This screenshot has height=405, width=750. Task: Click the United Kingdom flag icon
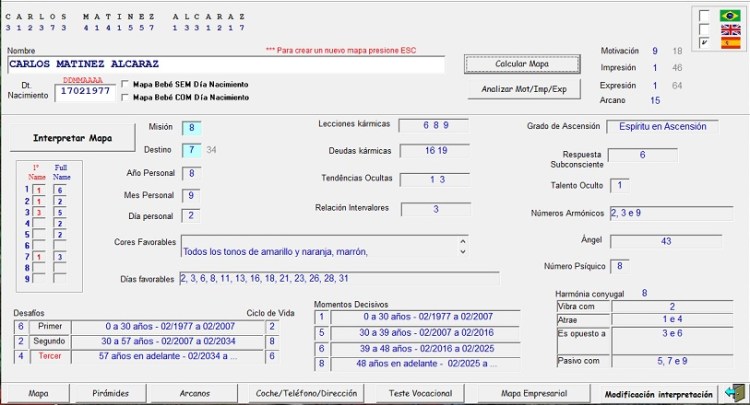click(x=730, y=30)
